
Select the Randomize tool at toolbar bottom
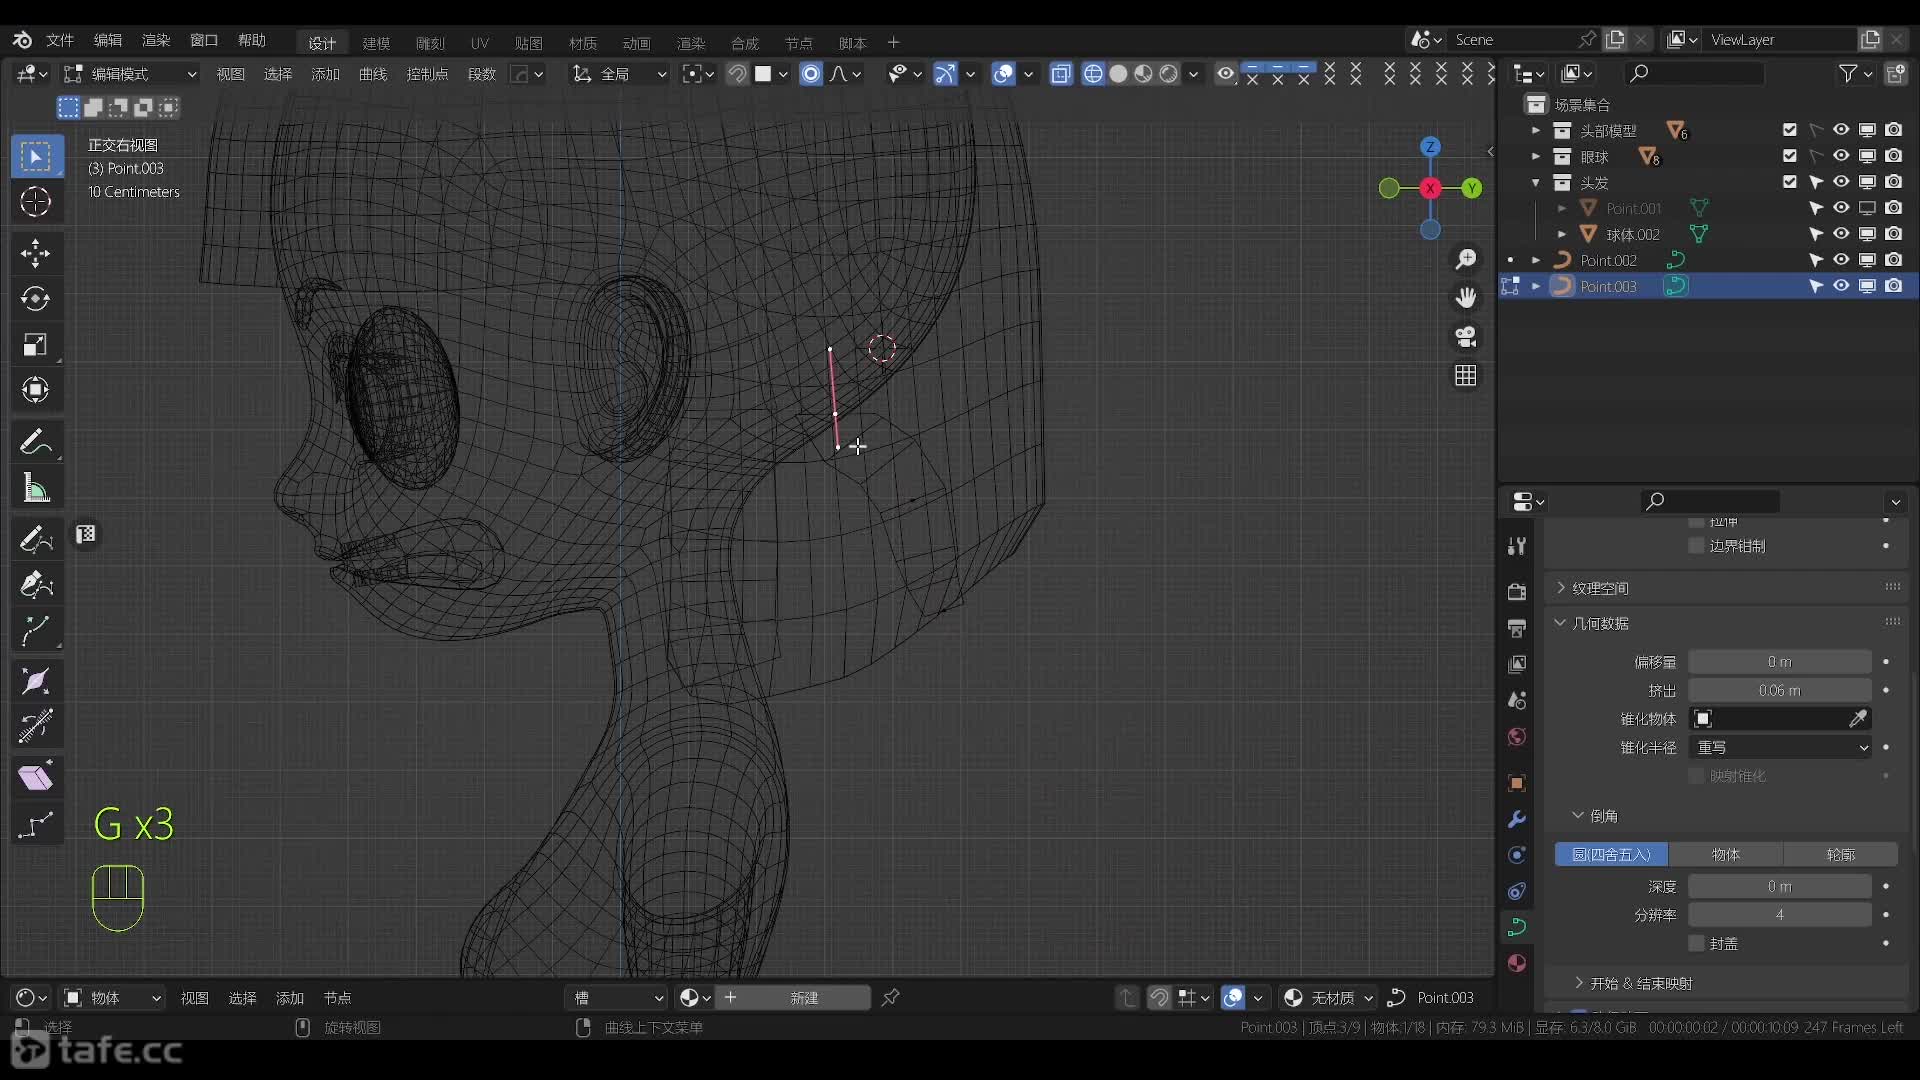click(x=36, y=825)
